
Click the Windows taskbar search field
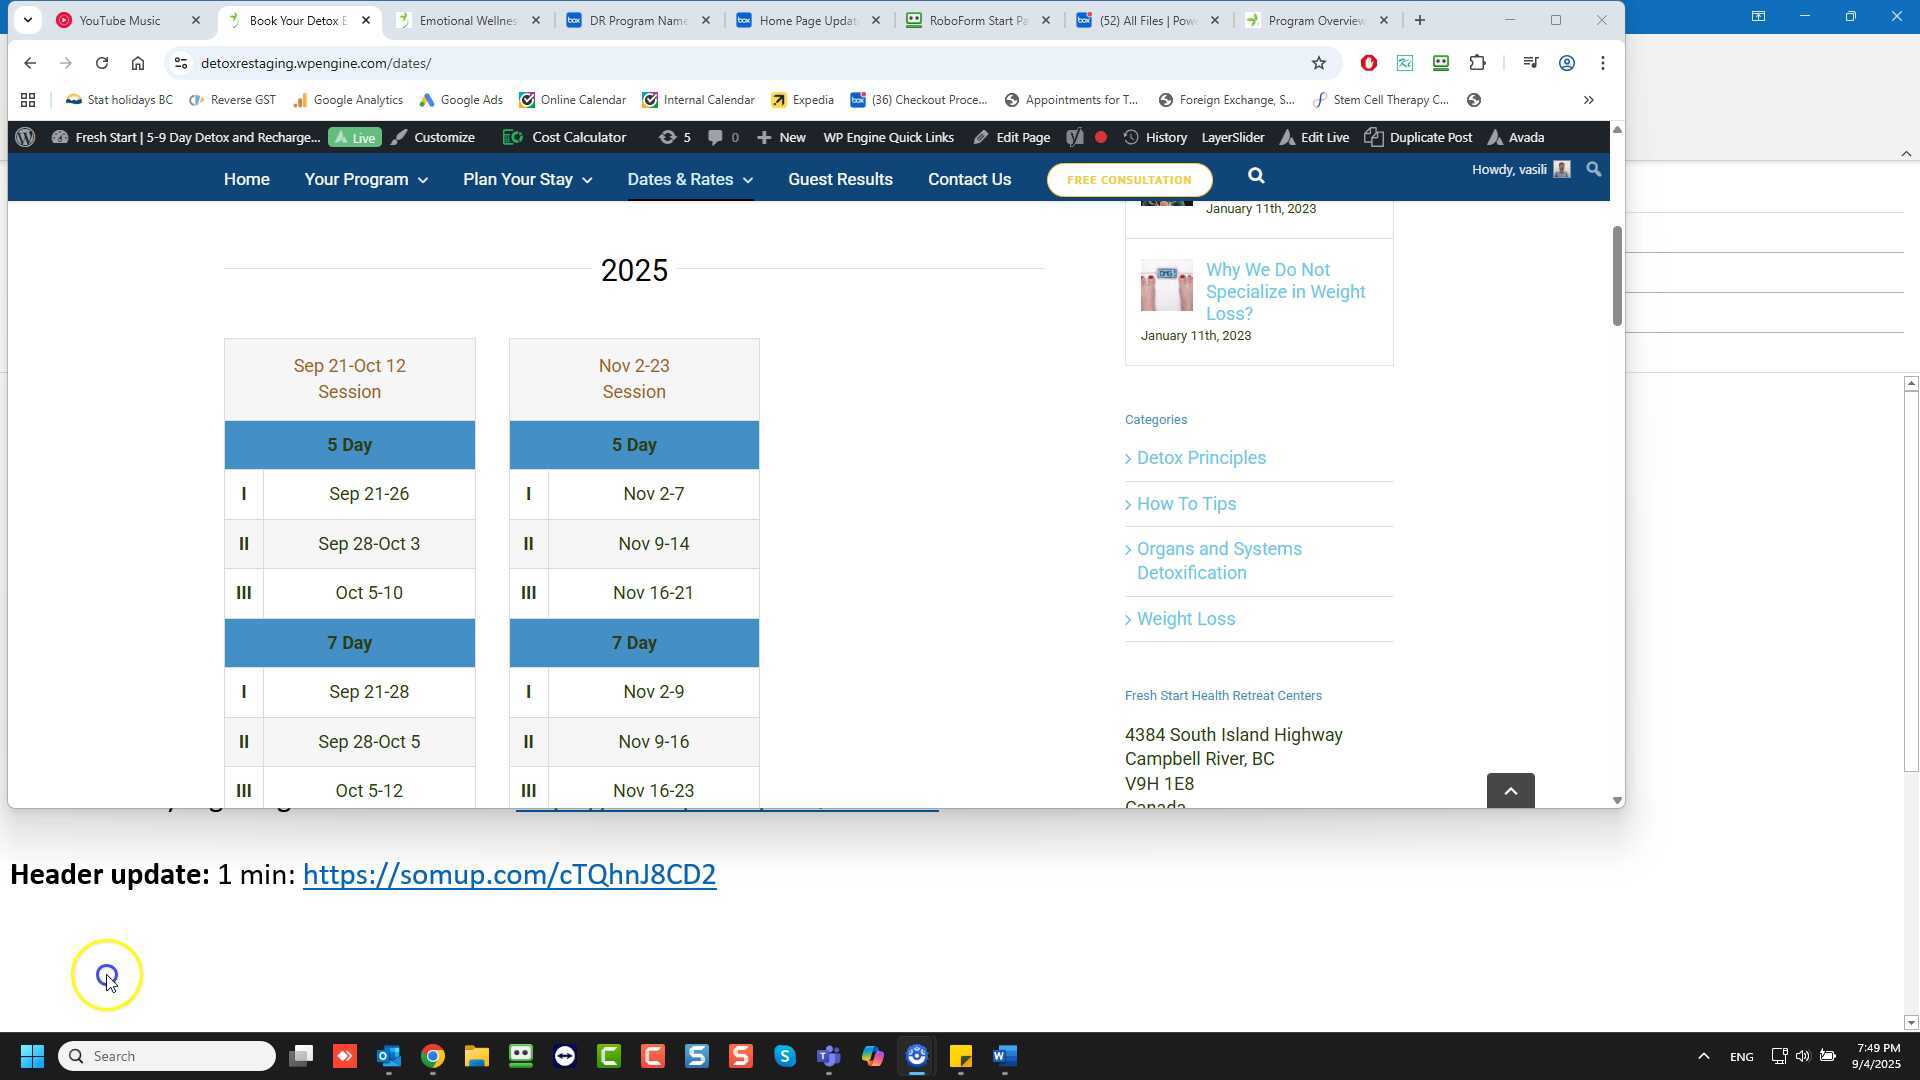168,1056
